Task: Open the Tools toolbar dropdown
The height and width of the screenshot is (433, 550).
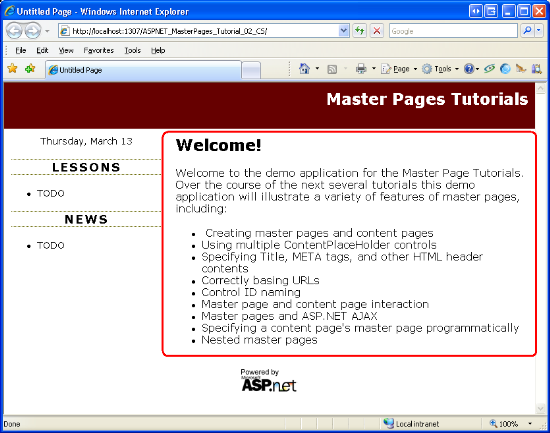Action: coord(440,69)
